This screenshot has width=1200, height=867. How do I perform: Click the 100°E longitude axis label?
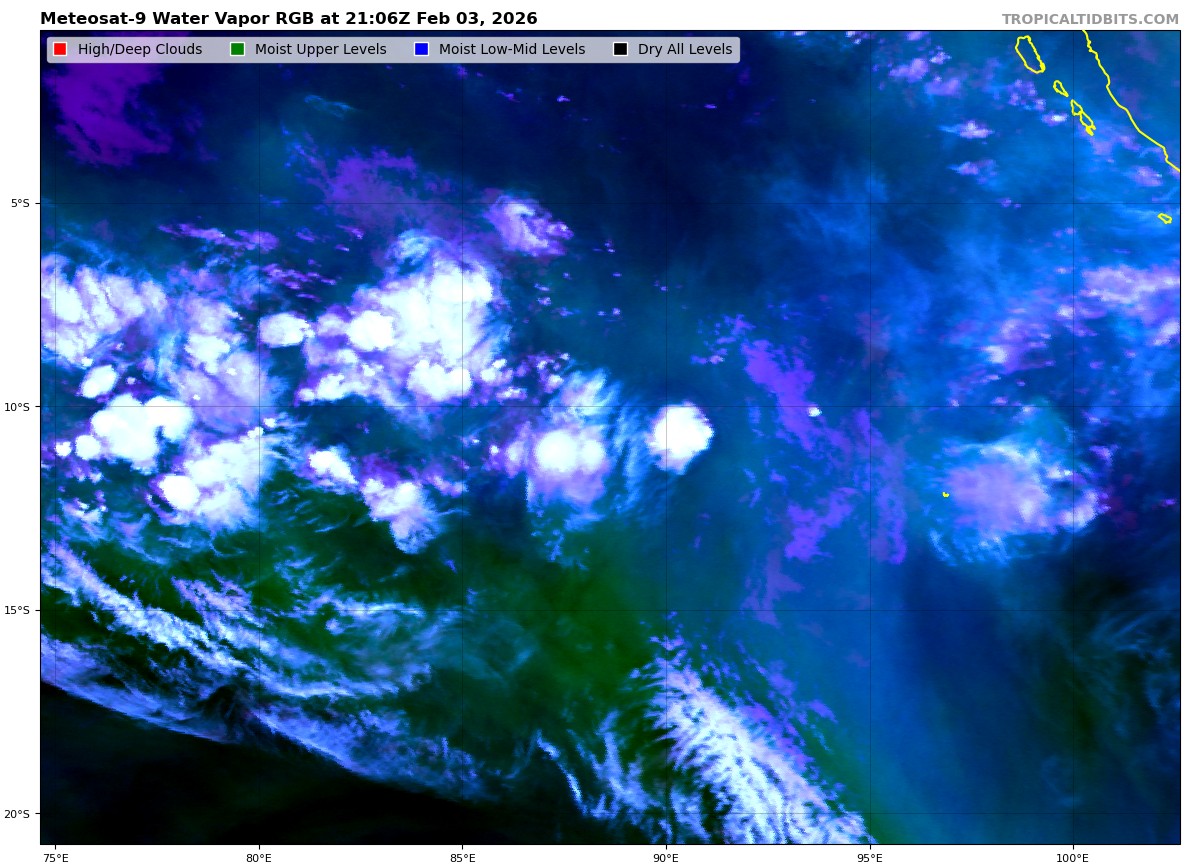pos(1073,857)
